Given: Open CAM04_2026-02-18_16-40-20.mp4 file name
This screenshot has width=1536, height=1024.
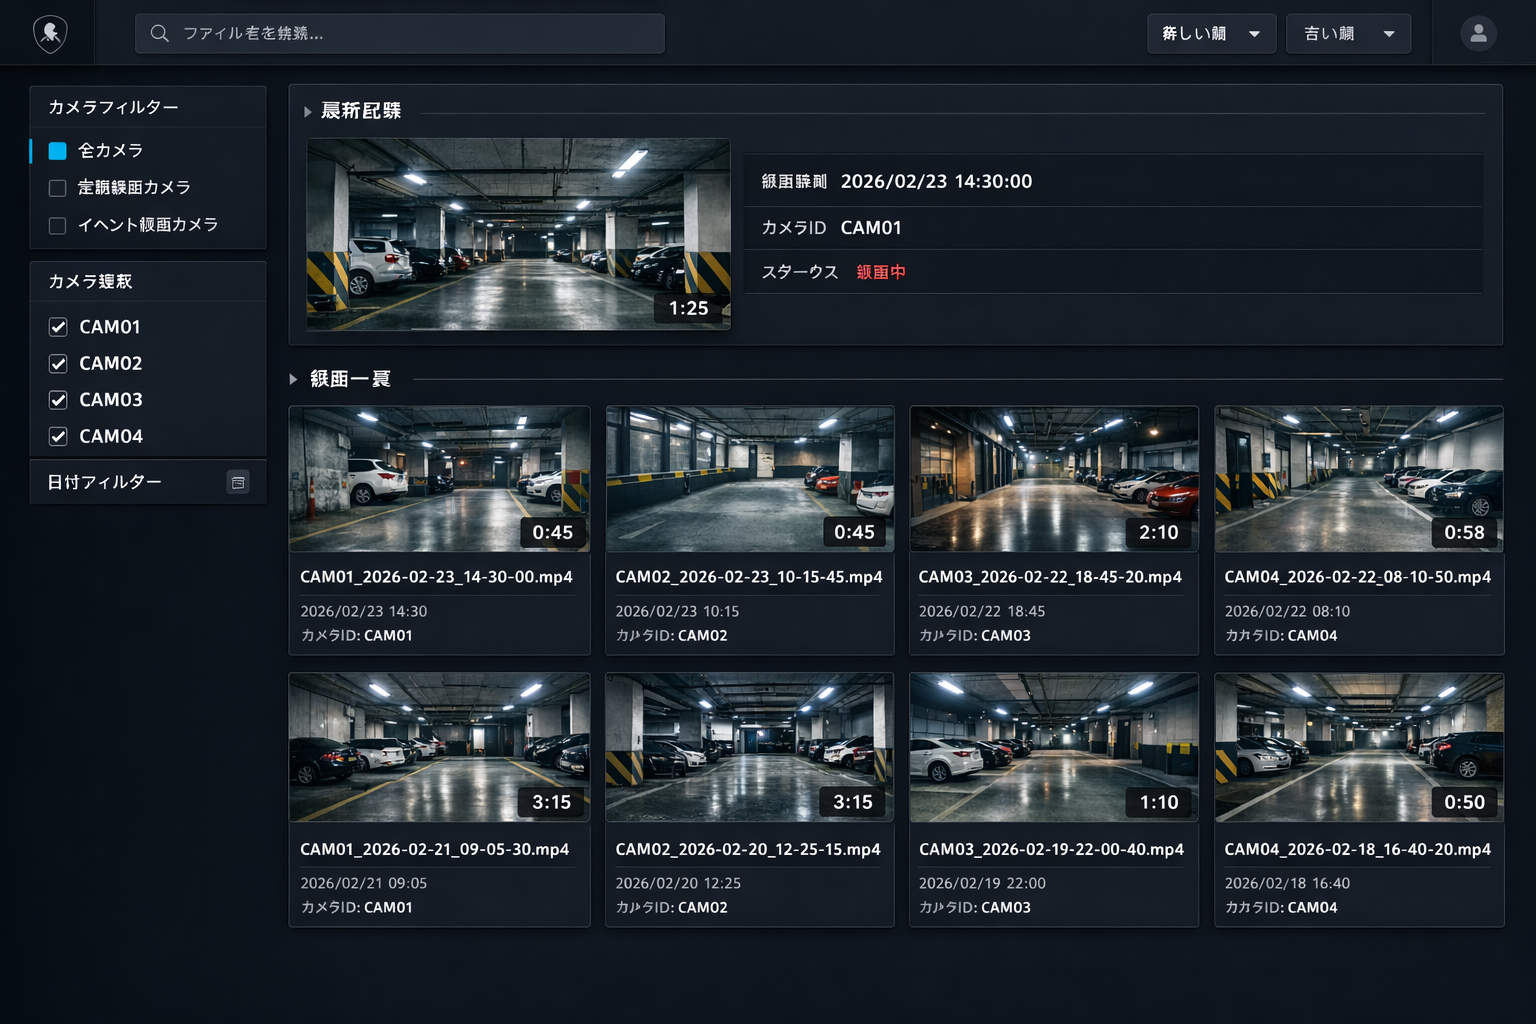Looking at the screenshot, I should pos(1357,849).
